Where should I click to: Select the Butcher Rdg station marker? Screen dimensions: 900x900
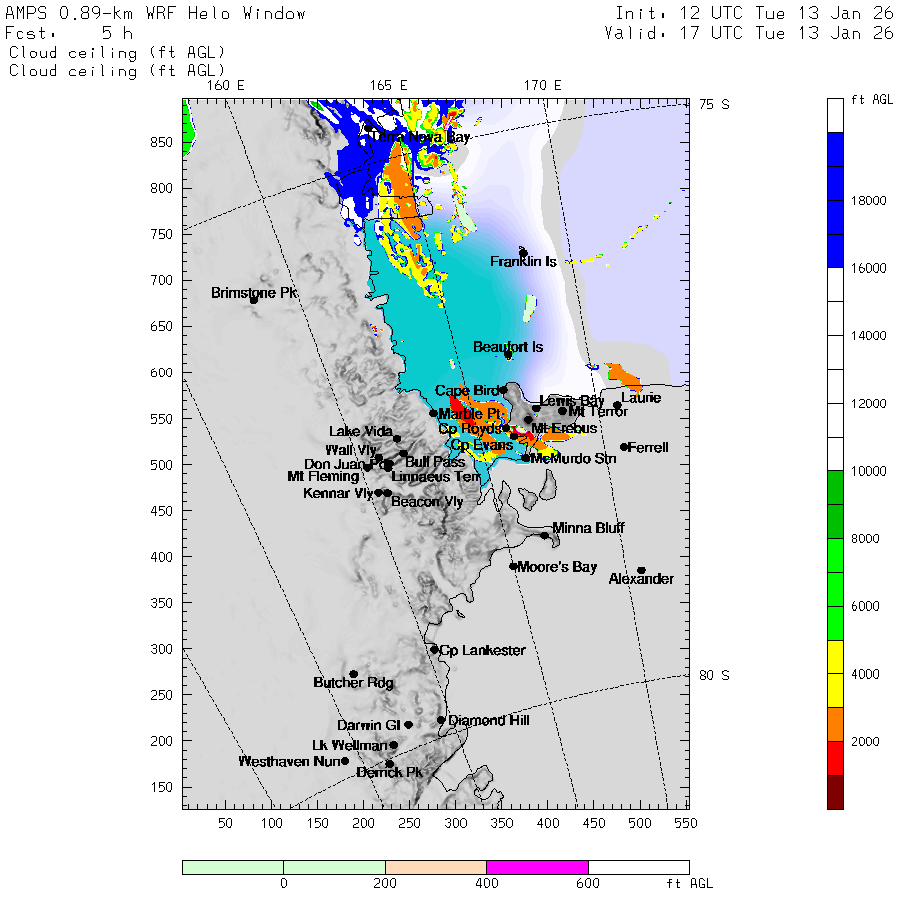pos(353,674)
